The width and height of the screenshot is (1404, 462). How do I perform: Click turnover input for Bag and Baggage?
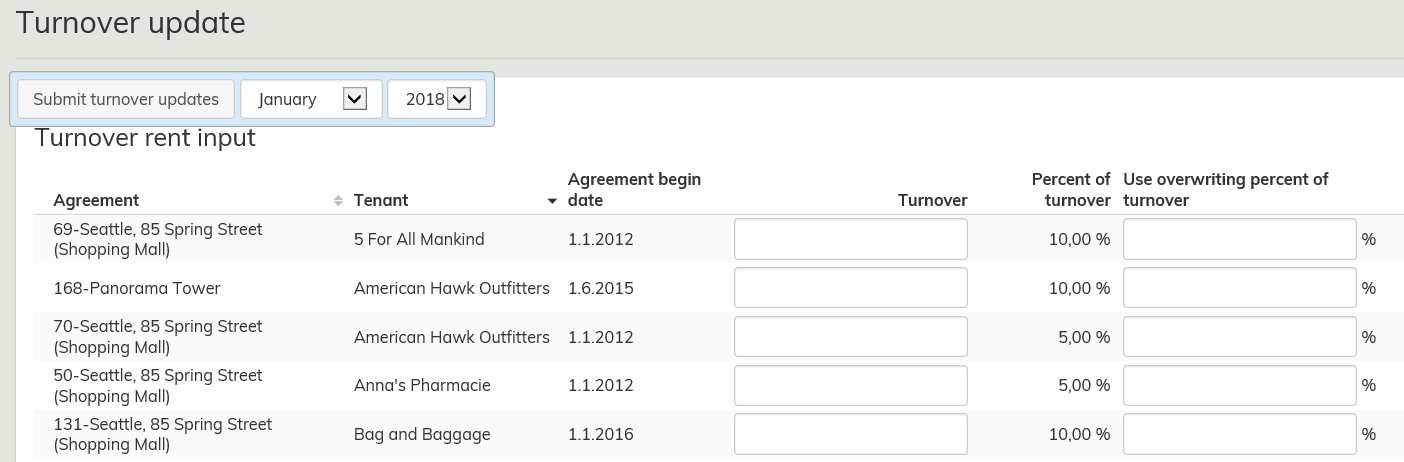pos(850,434)
